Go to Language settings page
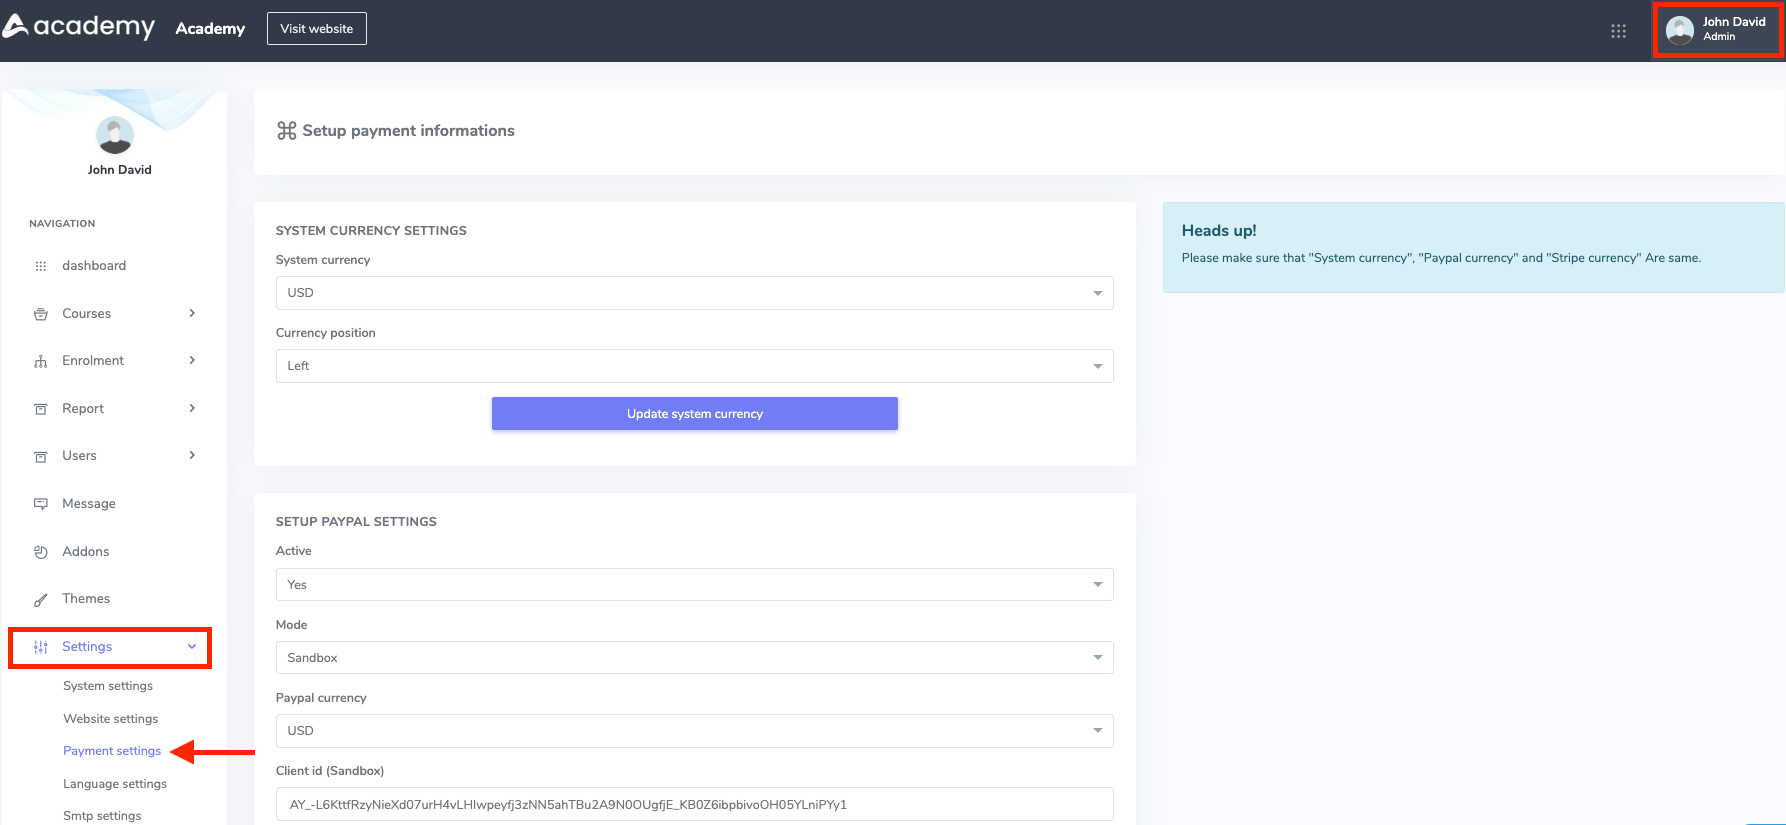The height and width of the screenshot is (825, 1786). coord(115,784)
